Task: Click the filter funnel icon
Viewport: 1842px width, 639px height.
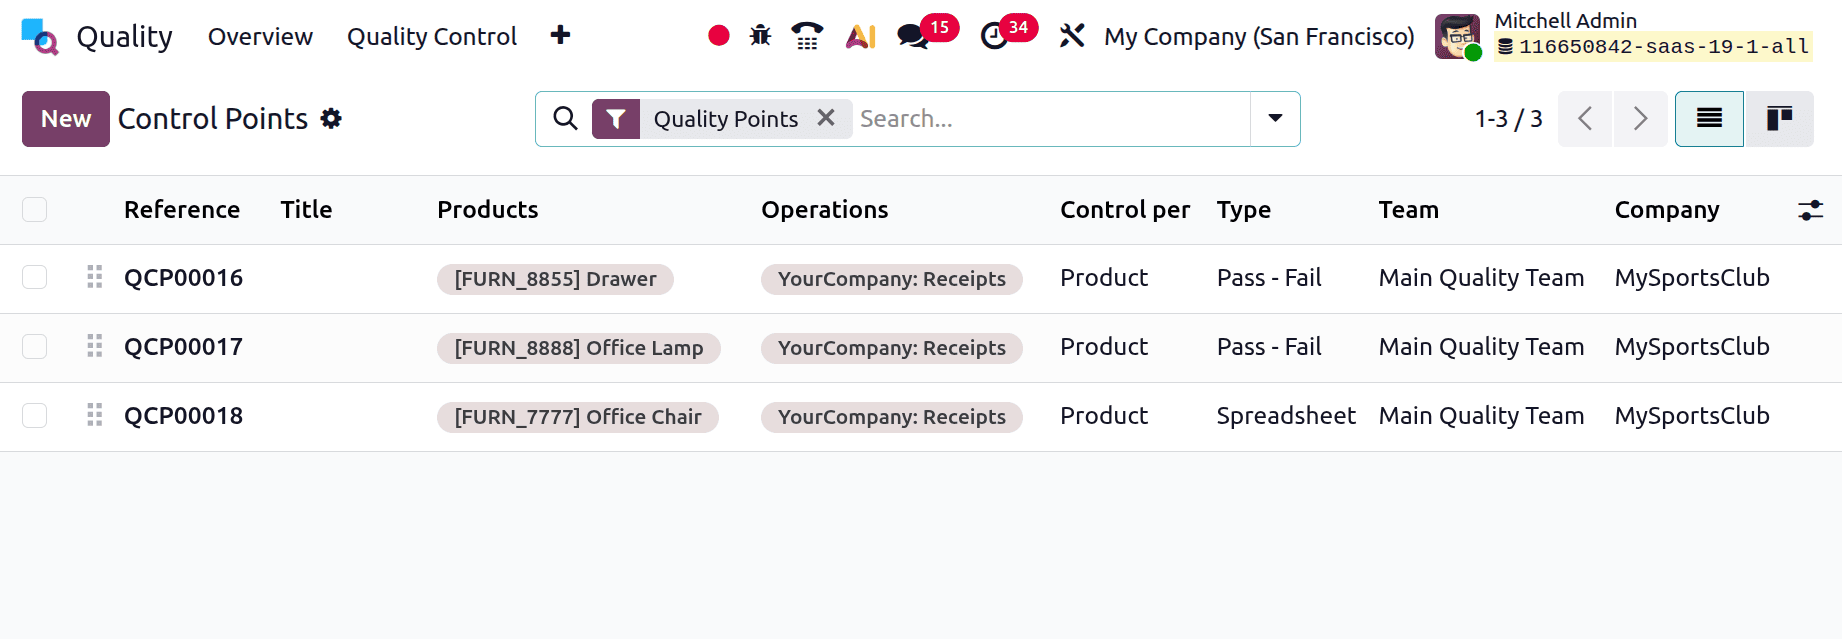Action: (x=616, y=119)
